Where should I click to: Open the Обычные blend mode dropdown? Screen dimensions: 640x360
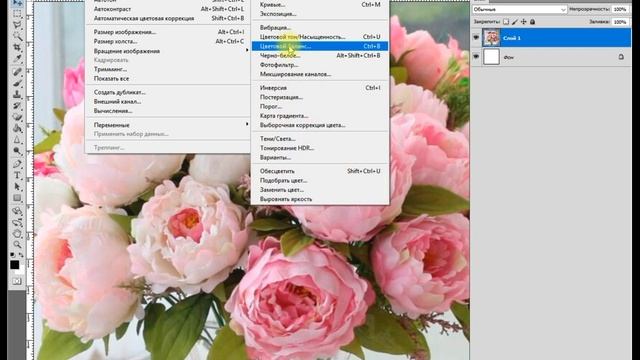click(520, 9)
